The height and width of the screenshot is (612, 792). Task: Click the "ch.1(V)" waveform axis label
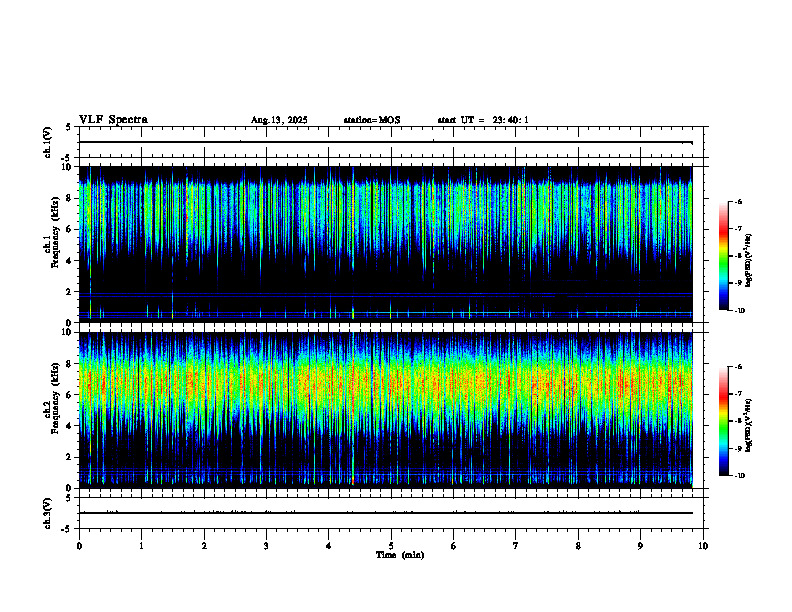click(48, 142)
